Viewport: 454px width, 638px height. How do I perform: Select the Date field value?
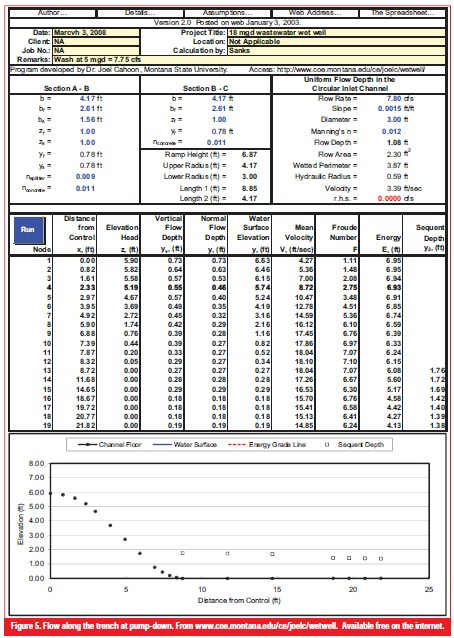(96, 33)
